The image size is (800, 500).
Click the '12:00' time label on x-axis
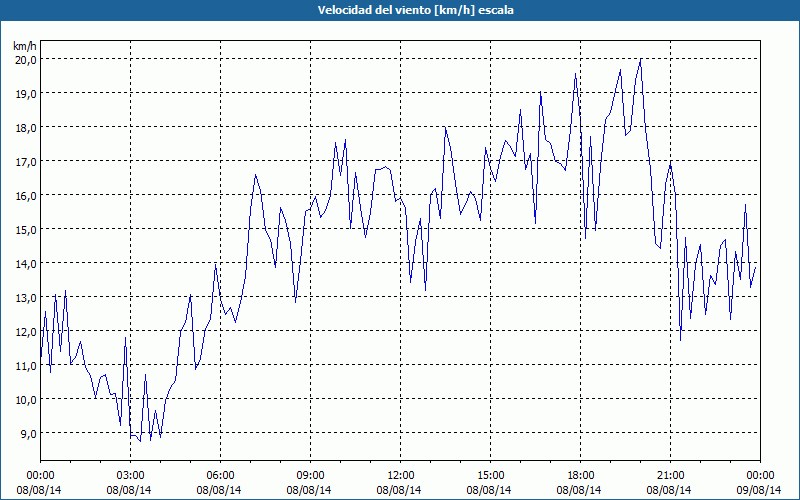tap(401, 476)
